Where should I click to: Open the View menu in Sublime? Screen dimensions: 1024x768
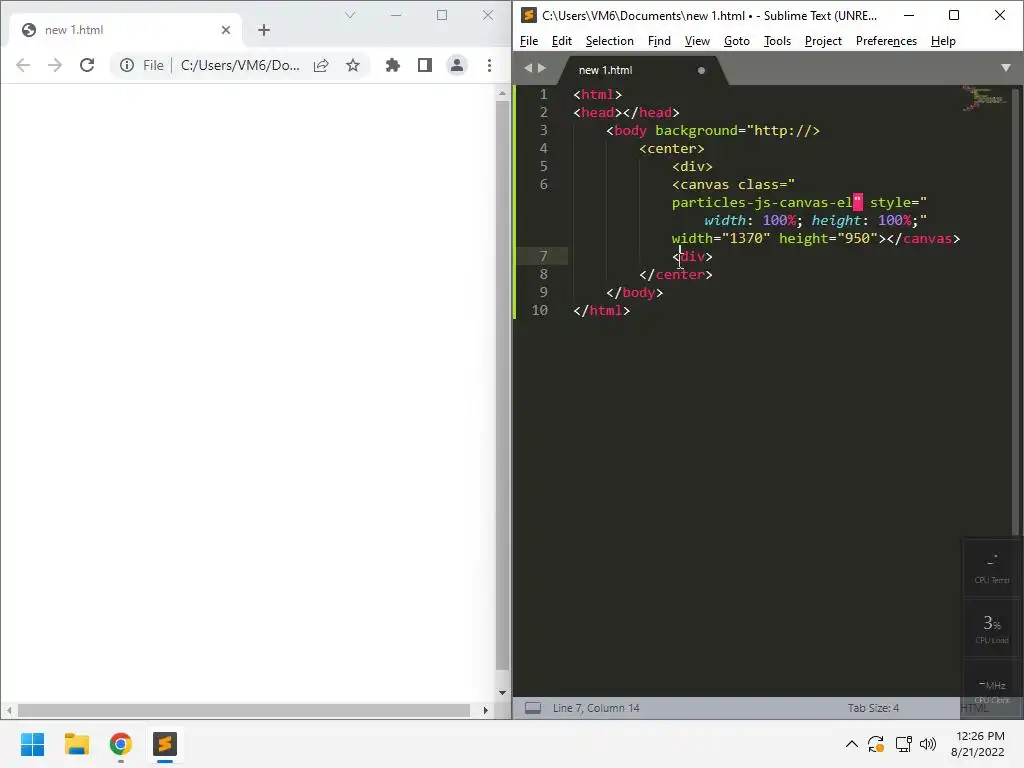click(x=697, y=41)
